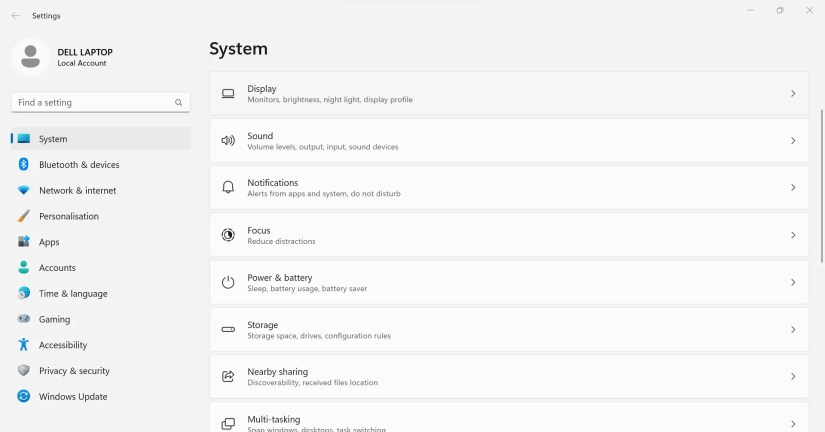Switch to Time & language section

(x=72, y=294)
